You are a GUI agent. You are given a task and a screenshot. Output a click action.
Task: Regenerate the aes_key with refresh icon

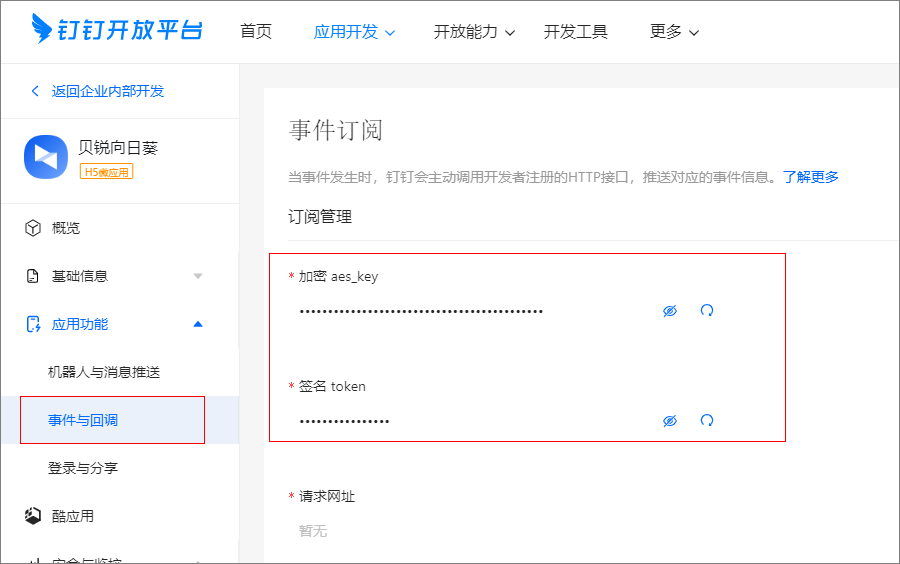click(707, 311)
